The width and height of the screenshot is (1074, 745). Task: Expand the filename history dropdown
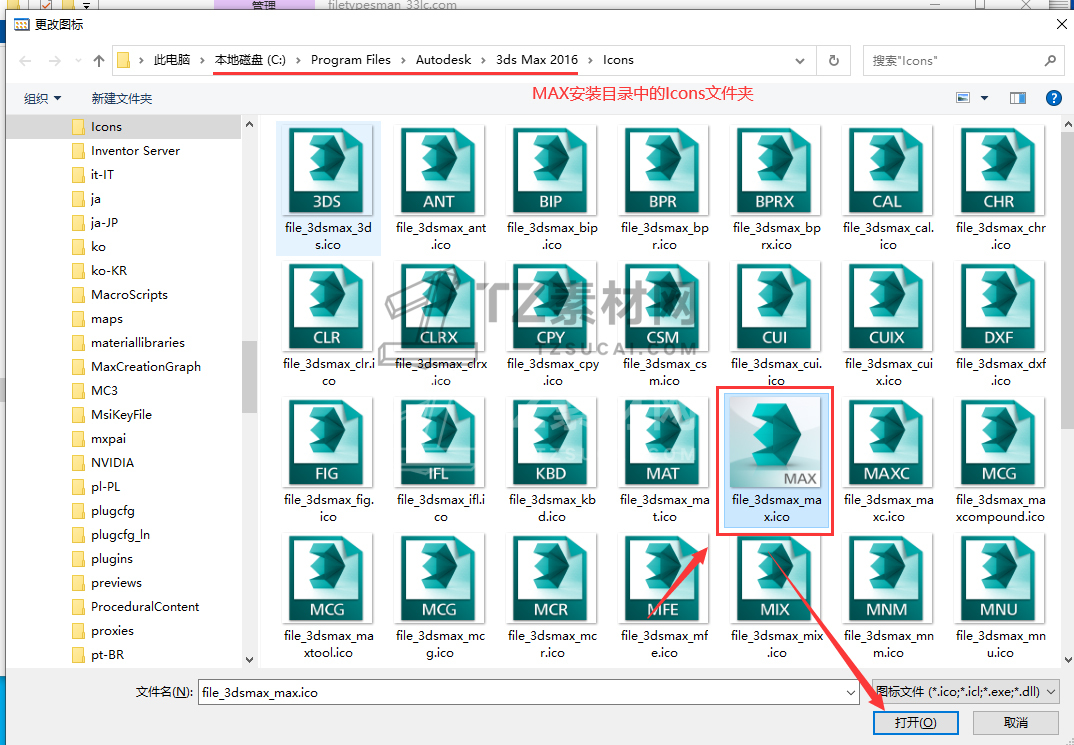point(849,691)
